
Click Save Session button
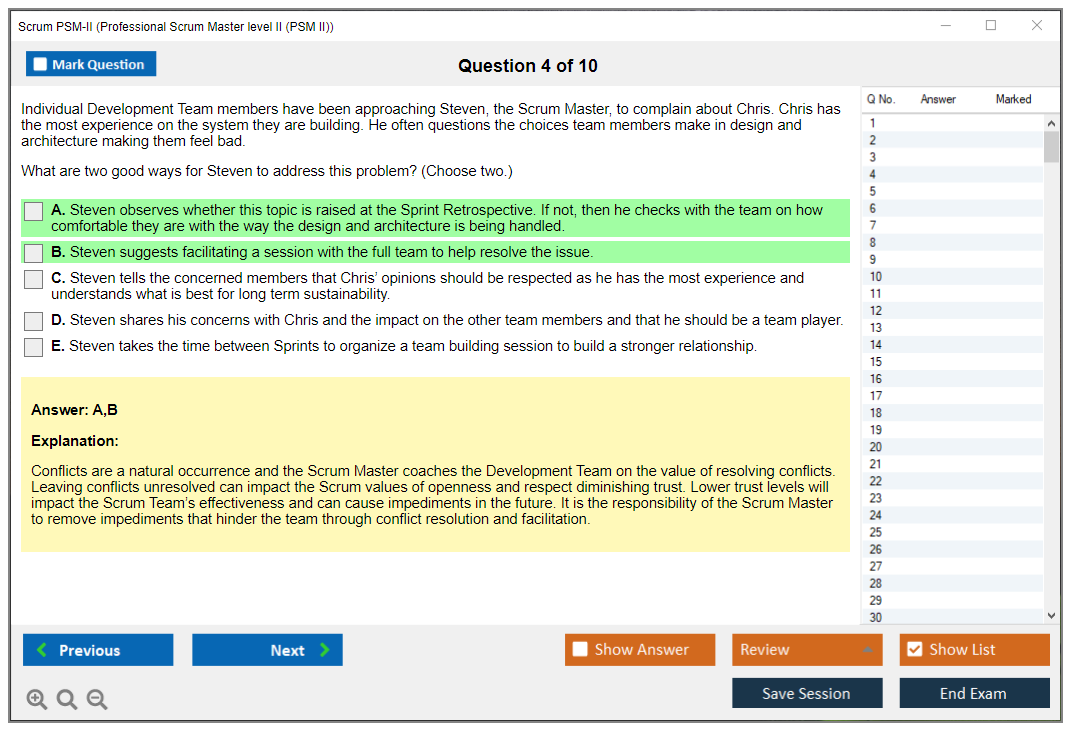pyautogui.click(x=806, y=693)
